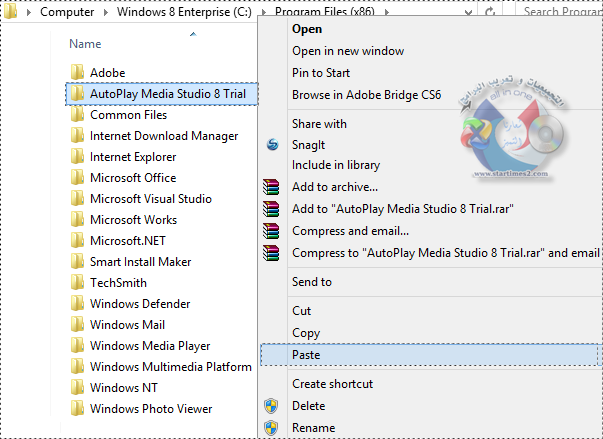Select the "TechSmith" folder name

click(118, 283)
